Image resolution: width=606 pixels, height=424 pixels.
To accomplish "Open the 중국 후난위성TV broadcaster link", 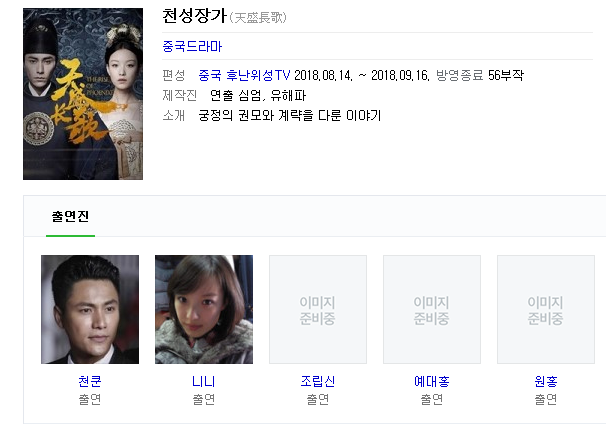I will point(244,75).
